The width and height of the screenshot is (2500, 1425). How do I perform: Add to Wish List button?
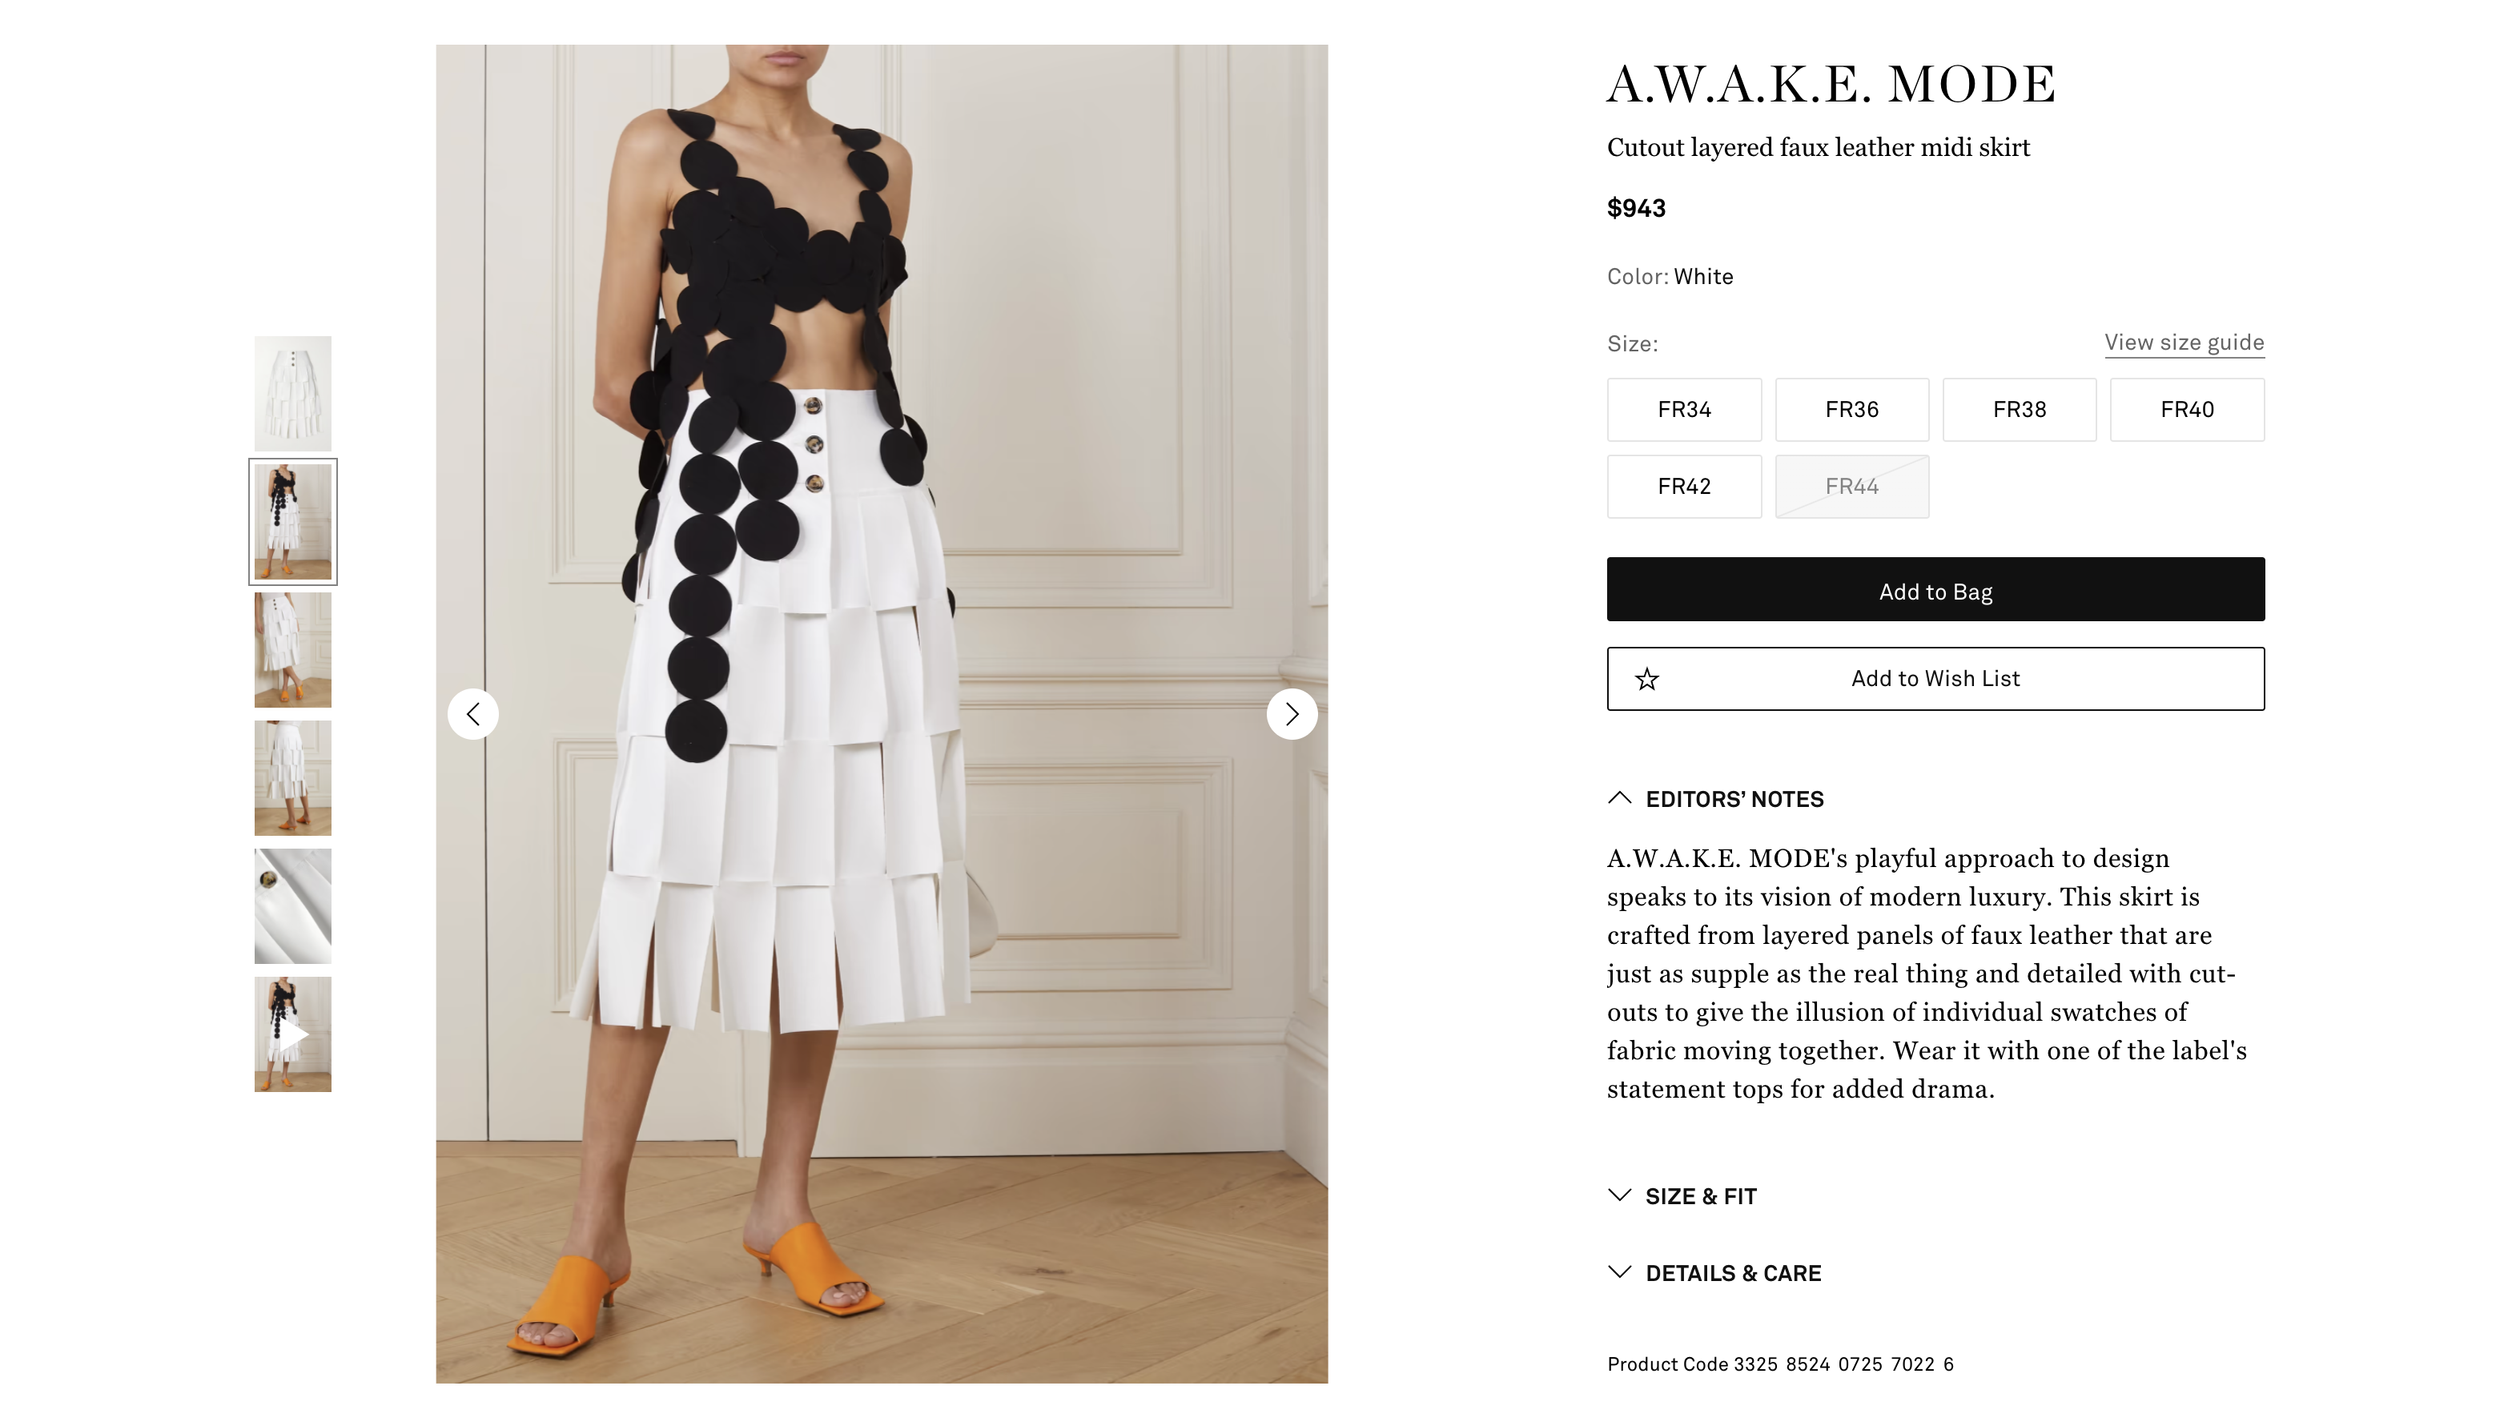[1936, 679]
